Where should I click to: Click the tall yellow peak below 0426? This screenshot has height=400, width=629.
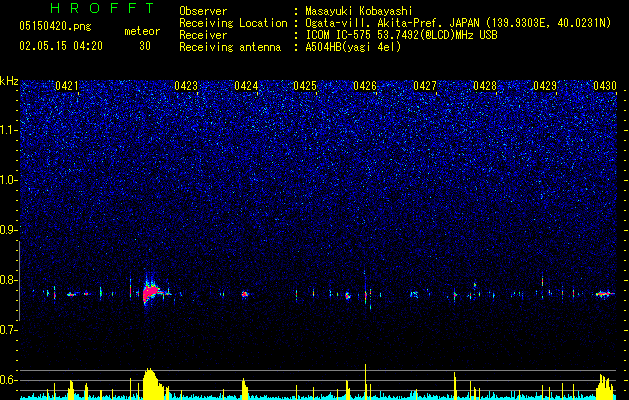[365, 381]
